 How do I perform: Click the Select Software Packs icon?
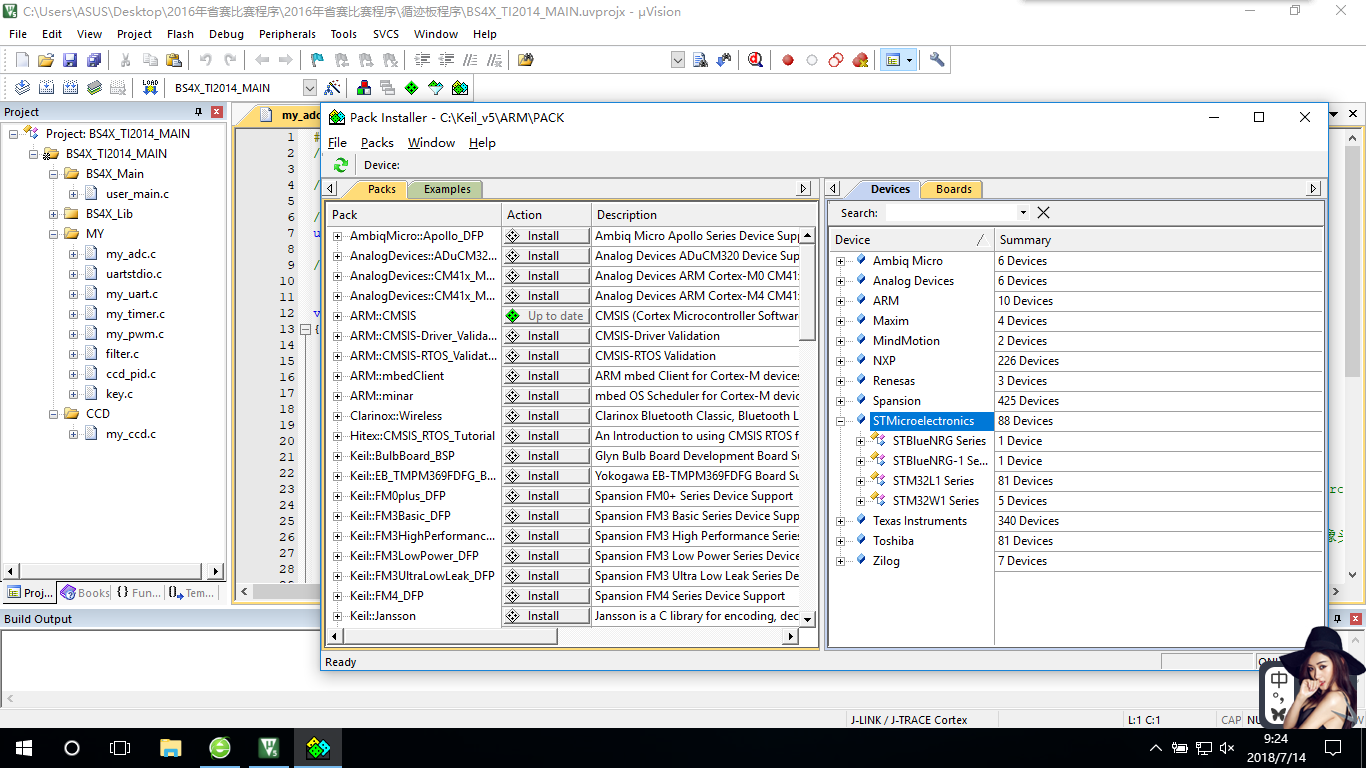click(x=436, y=88)
